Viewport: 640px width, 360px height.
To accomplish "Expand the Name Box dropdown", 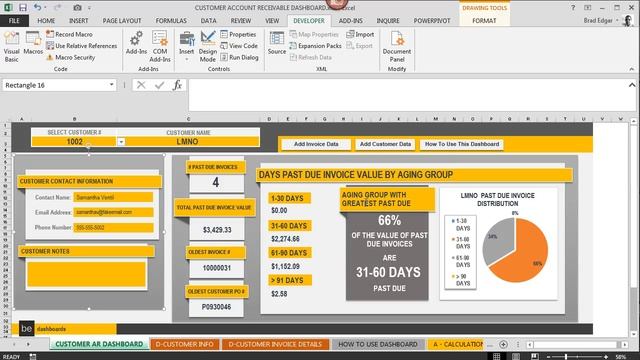I will (111, 85).
